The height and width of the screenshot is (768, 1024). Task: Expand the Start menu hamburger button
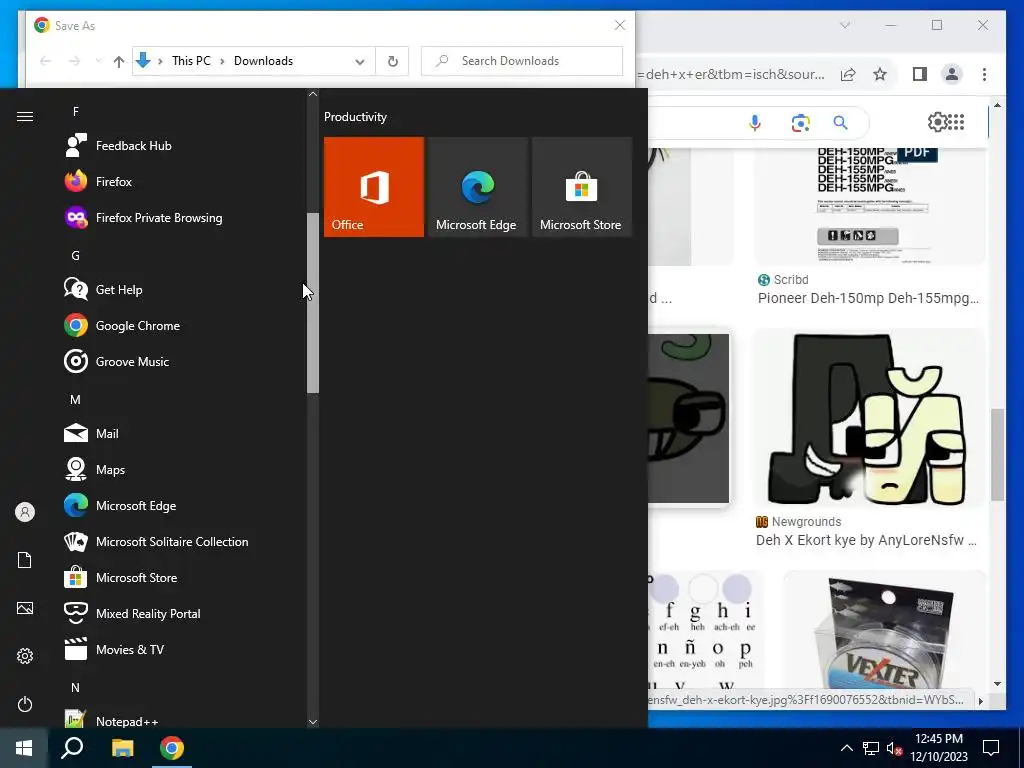click(x=25, y=116)
